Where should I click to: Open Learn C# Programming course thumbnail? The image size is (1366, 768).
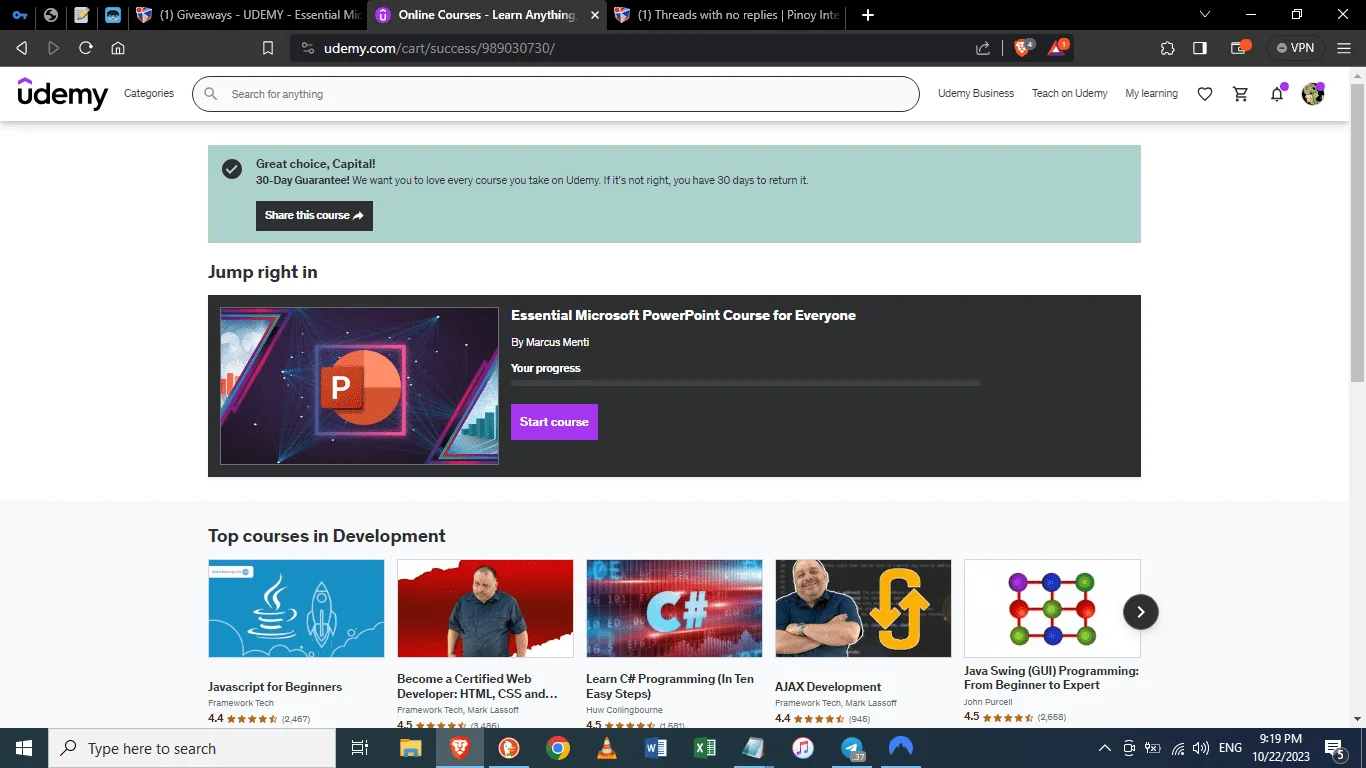(674, 608)
